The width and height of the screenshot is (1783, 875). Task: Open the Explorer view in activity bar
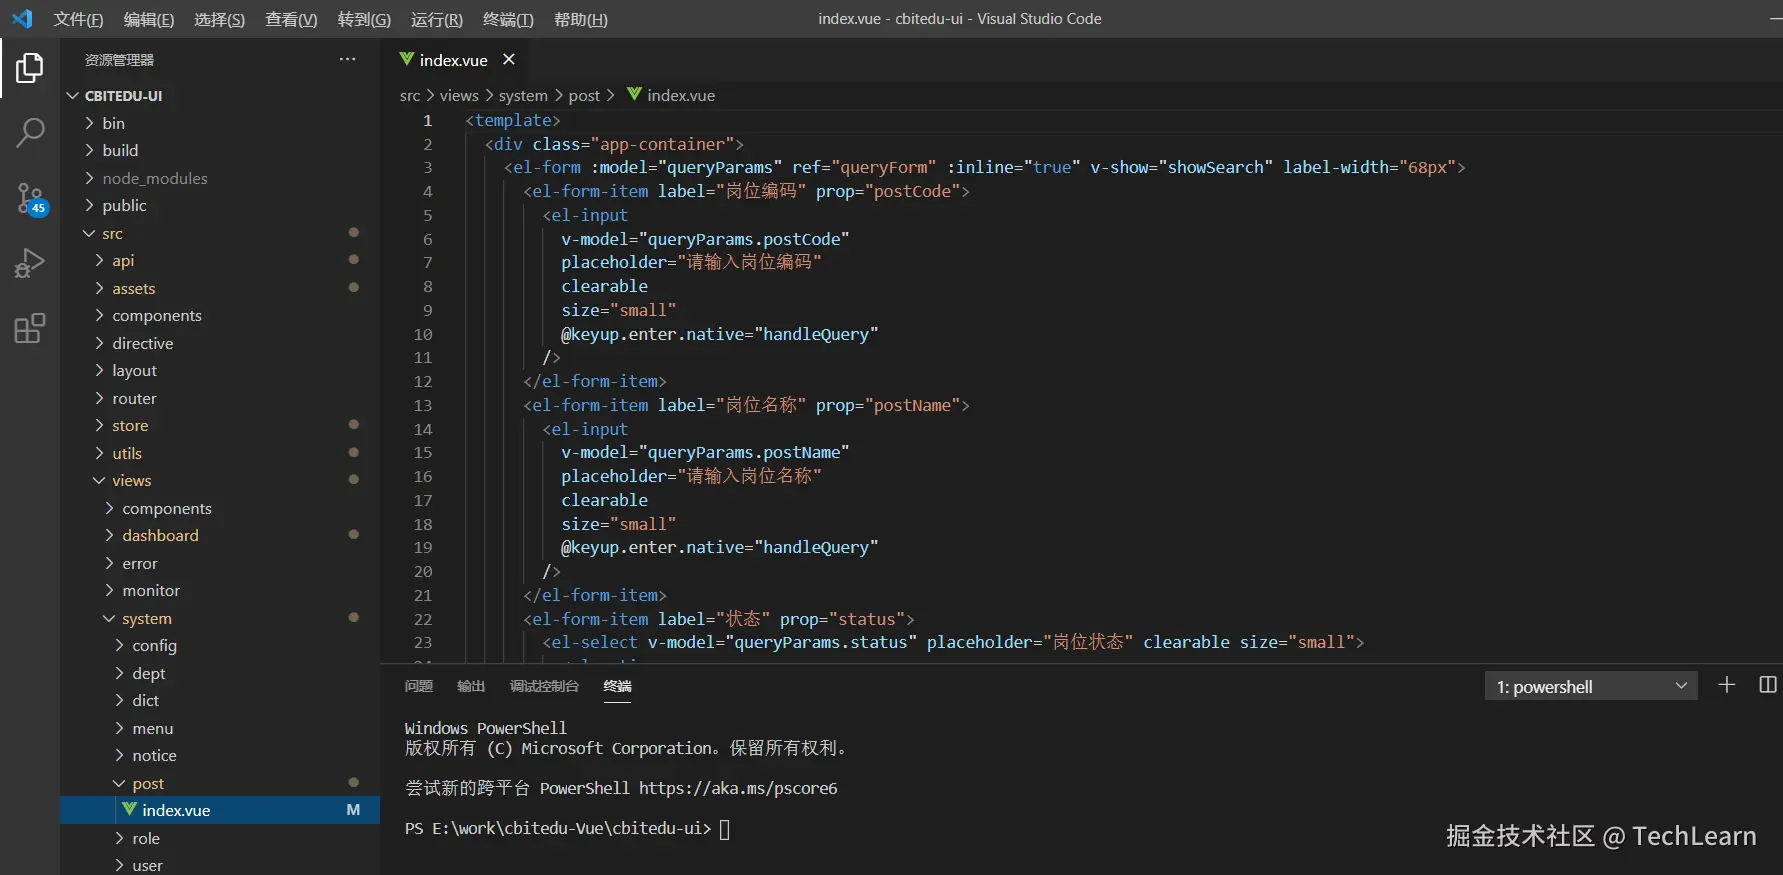[30, 68]
